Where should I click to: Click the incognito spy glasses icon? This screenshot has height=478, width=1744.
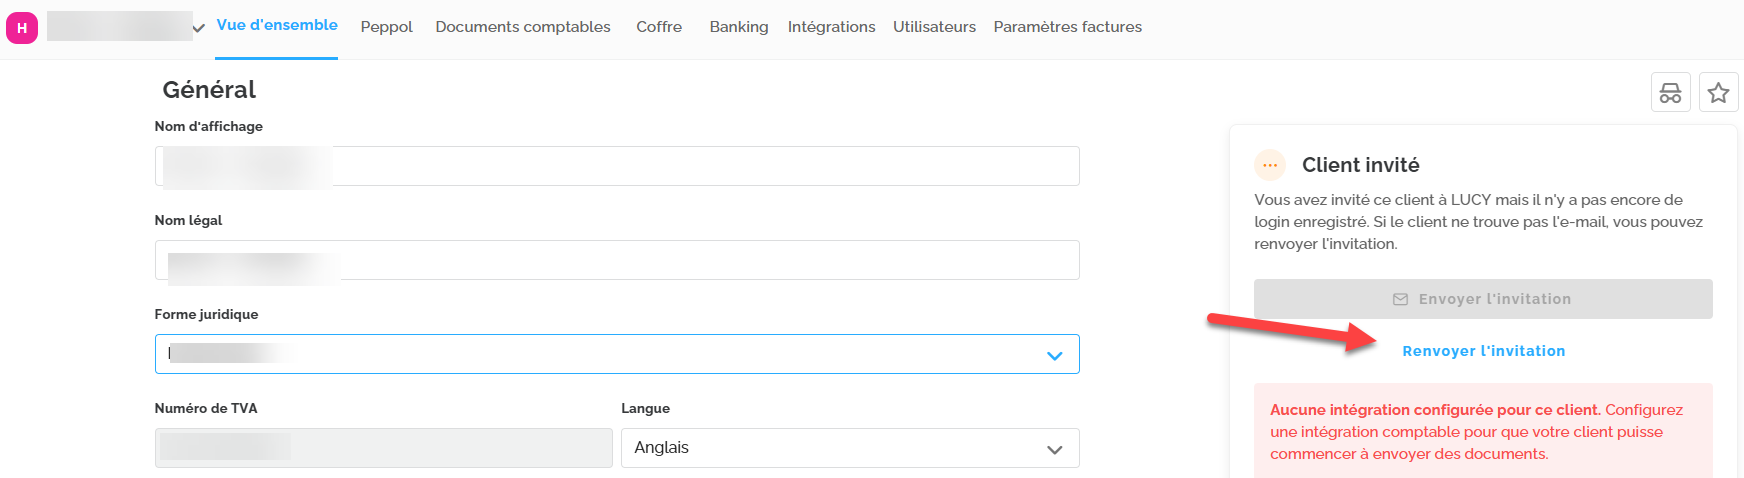click(1670, 93)
